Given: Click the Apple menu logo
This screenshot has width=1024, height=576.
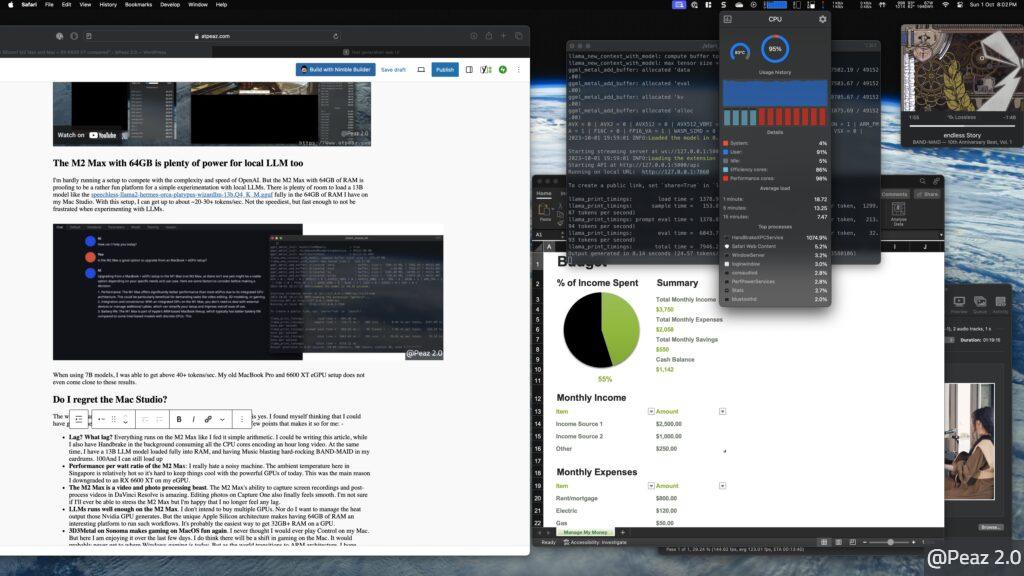Looking at the screenshot, I should click(x=10, y=5).
